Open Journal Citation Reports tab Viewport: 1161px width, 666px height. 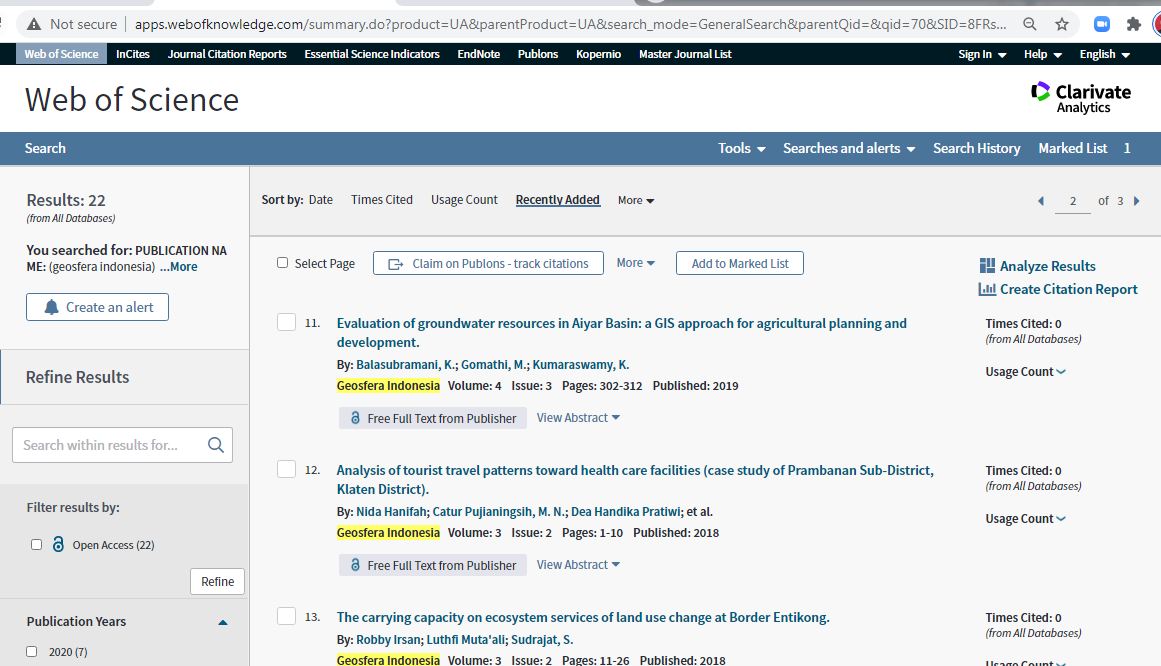tap(227, 54)
